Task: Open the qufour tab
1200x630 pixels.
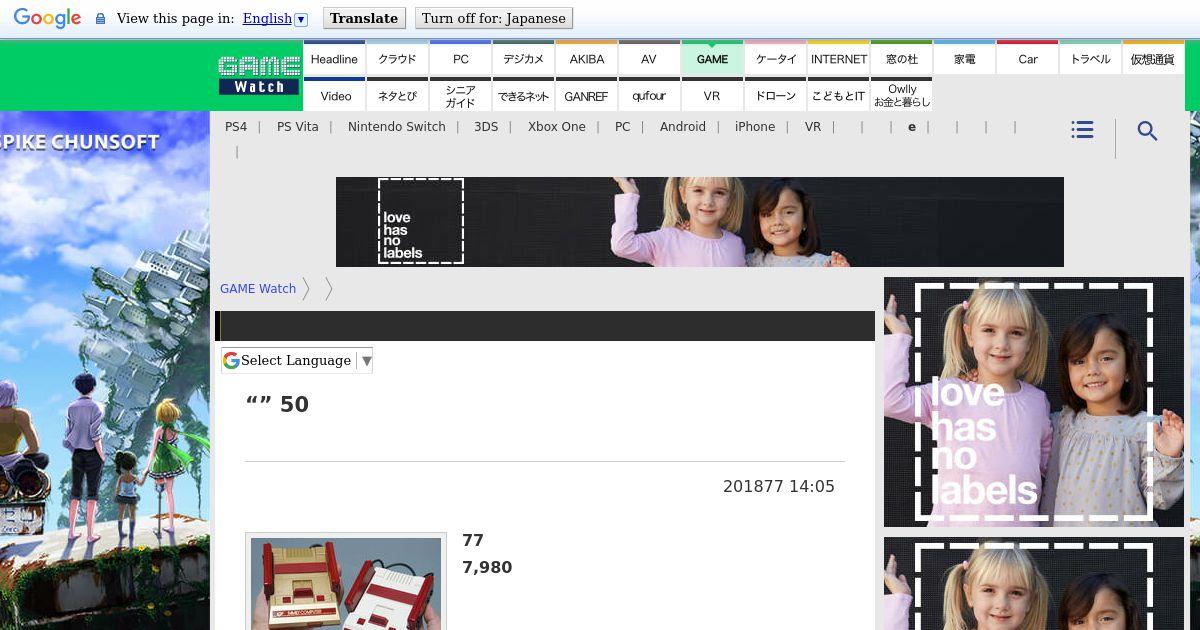Action: point(649,95)
